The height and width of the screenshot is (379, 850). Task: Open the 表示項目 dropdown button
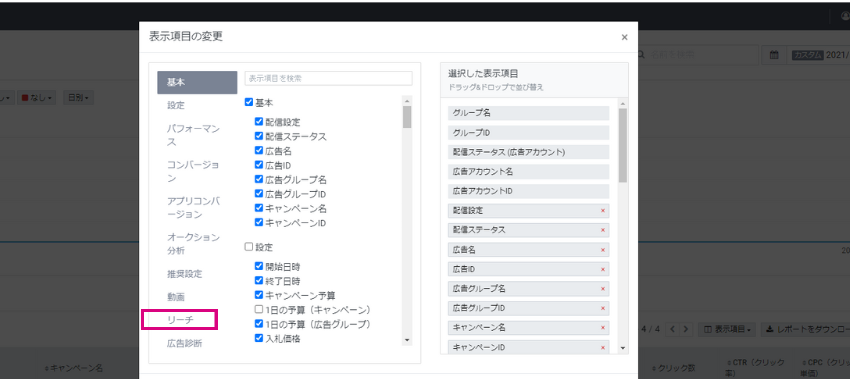click(726, 329)
